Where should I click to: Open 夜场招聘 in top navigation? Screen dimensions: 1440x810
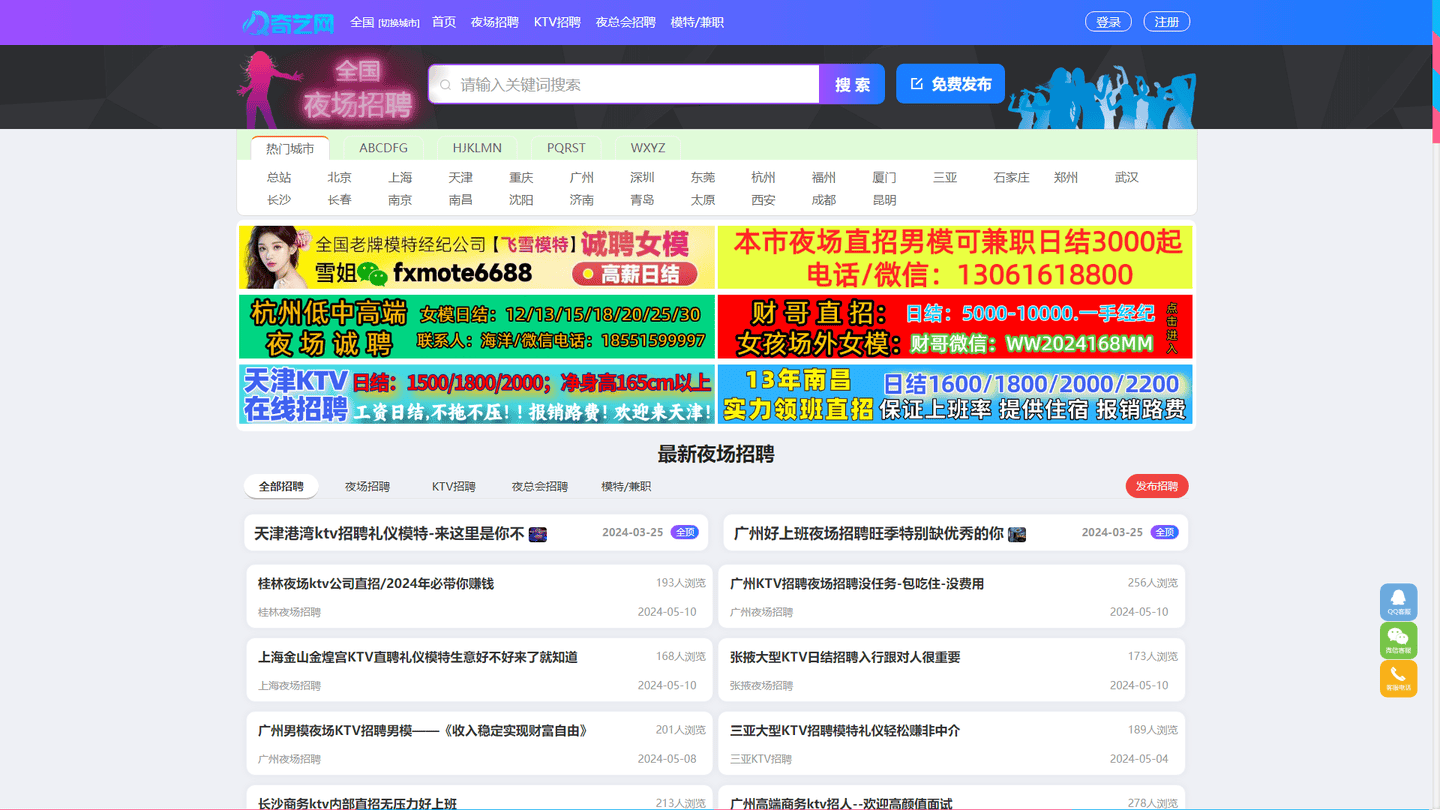point(495,22)
